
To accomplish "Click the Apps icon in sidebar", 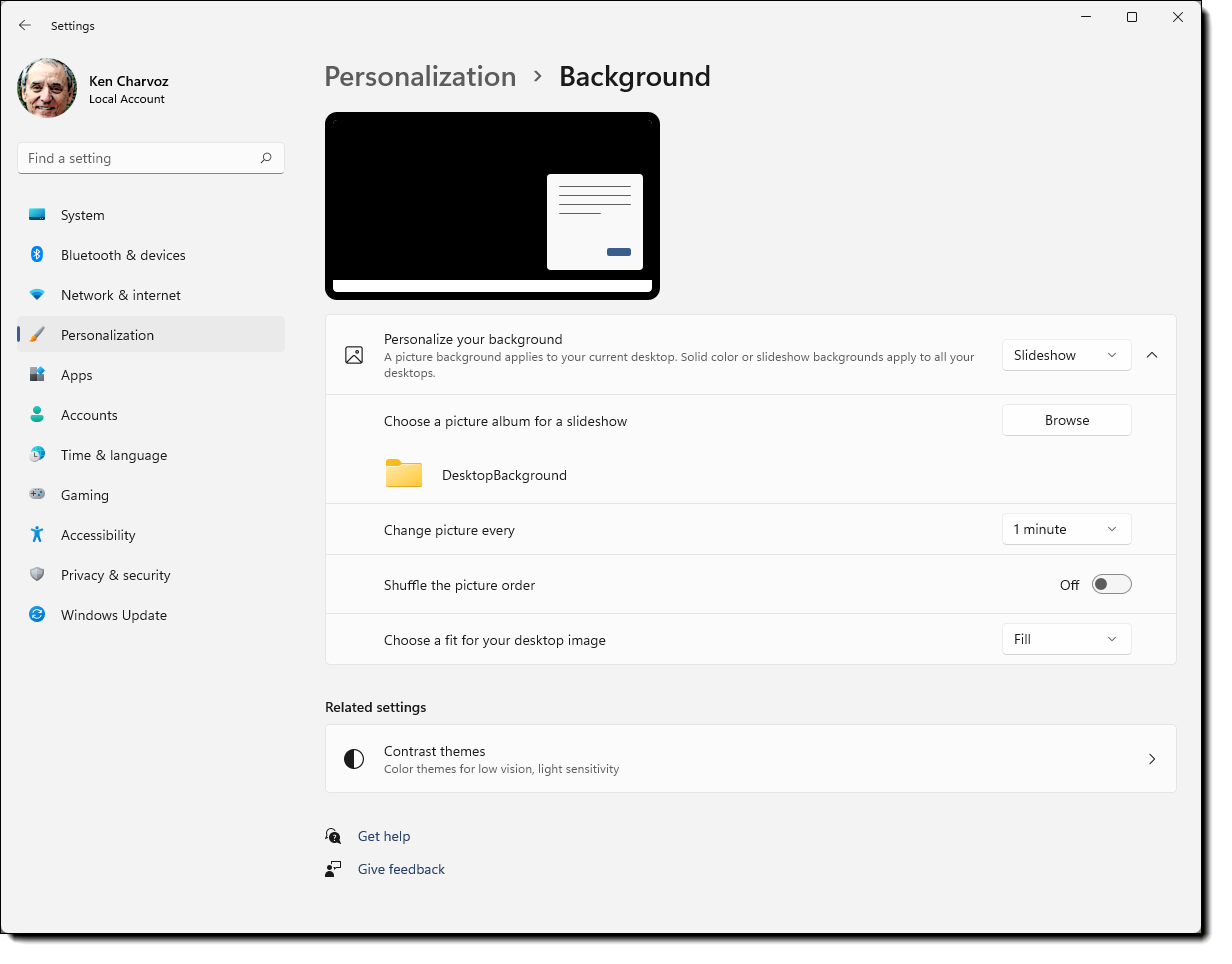I will pyautogui.click(x=37, y=375).
